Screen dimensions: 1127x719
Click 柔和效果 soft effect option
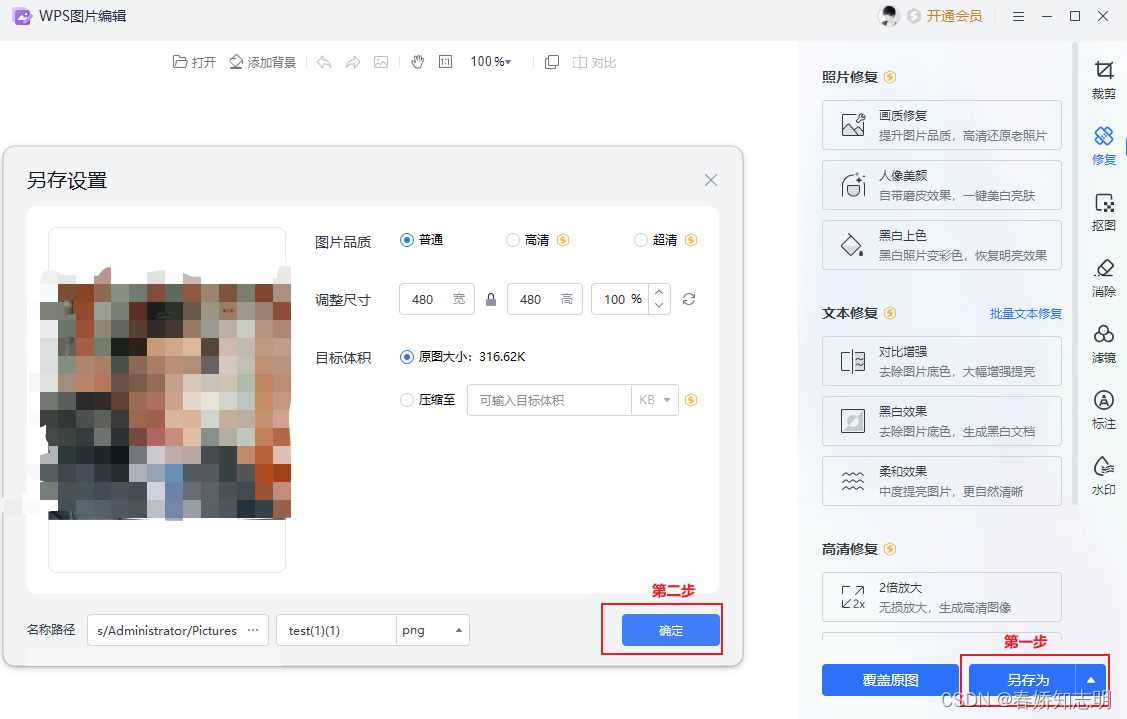click(x=942, y=481)
